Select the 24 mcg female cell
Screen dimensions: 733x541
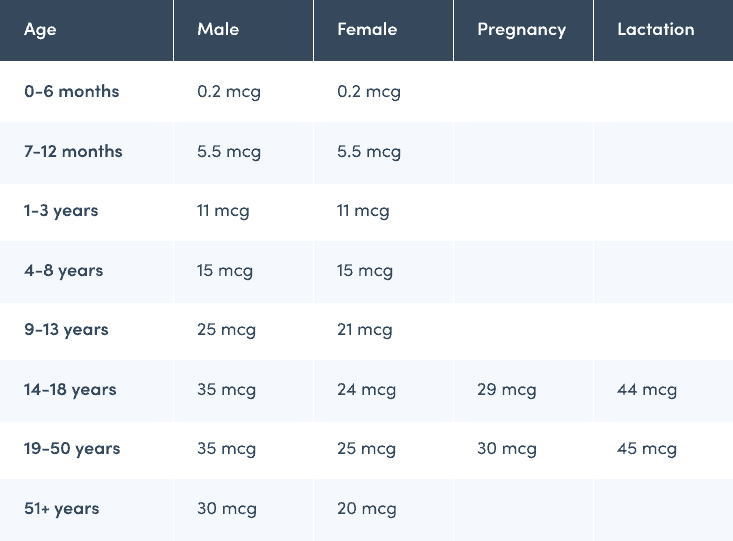(x=366, y=390)
